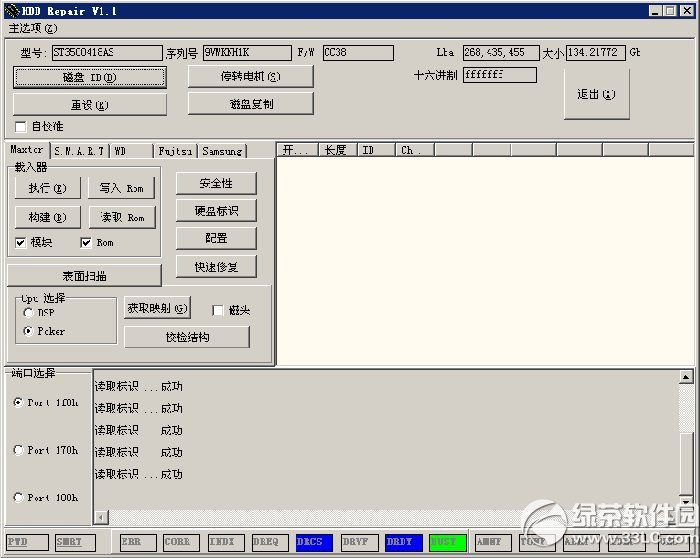Click the 读取 Rom button

click(x=122, y=217)
